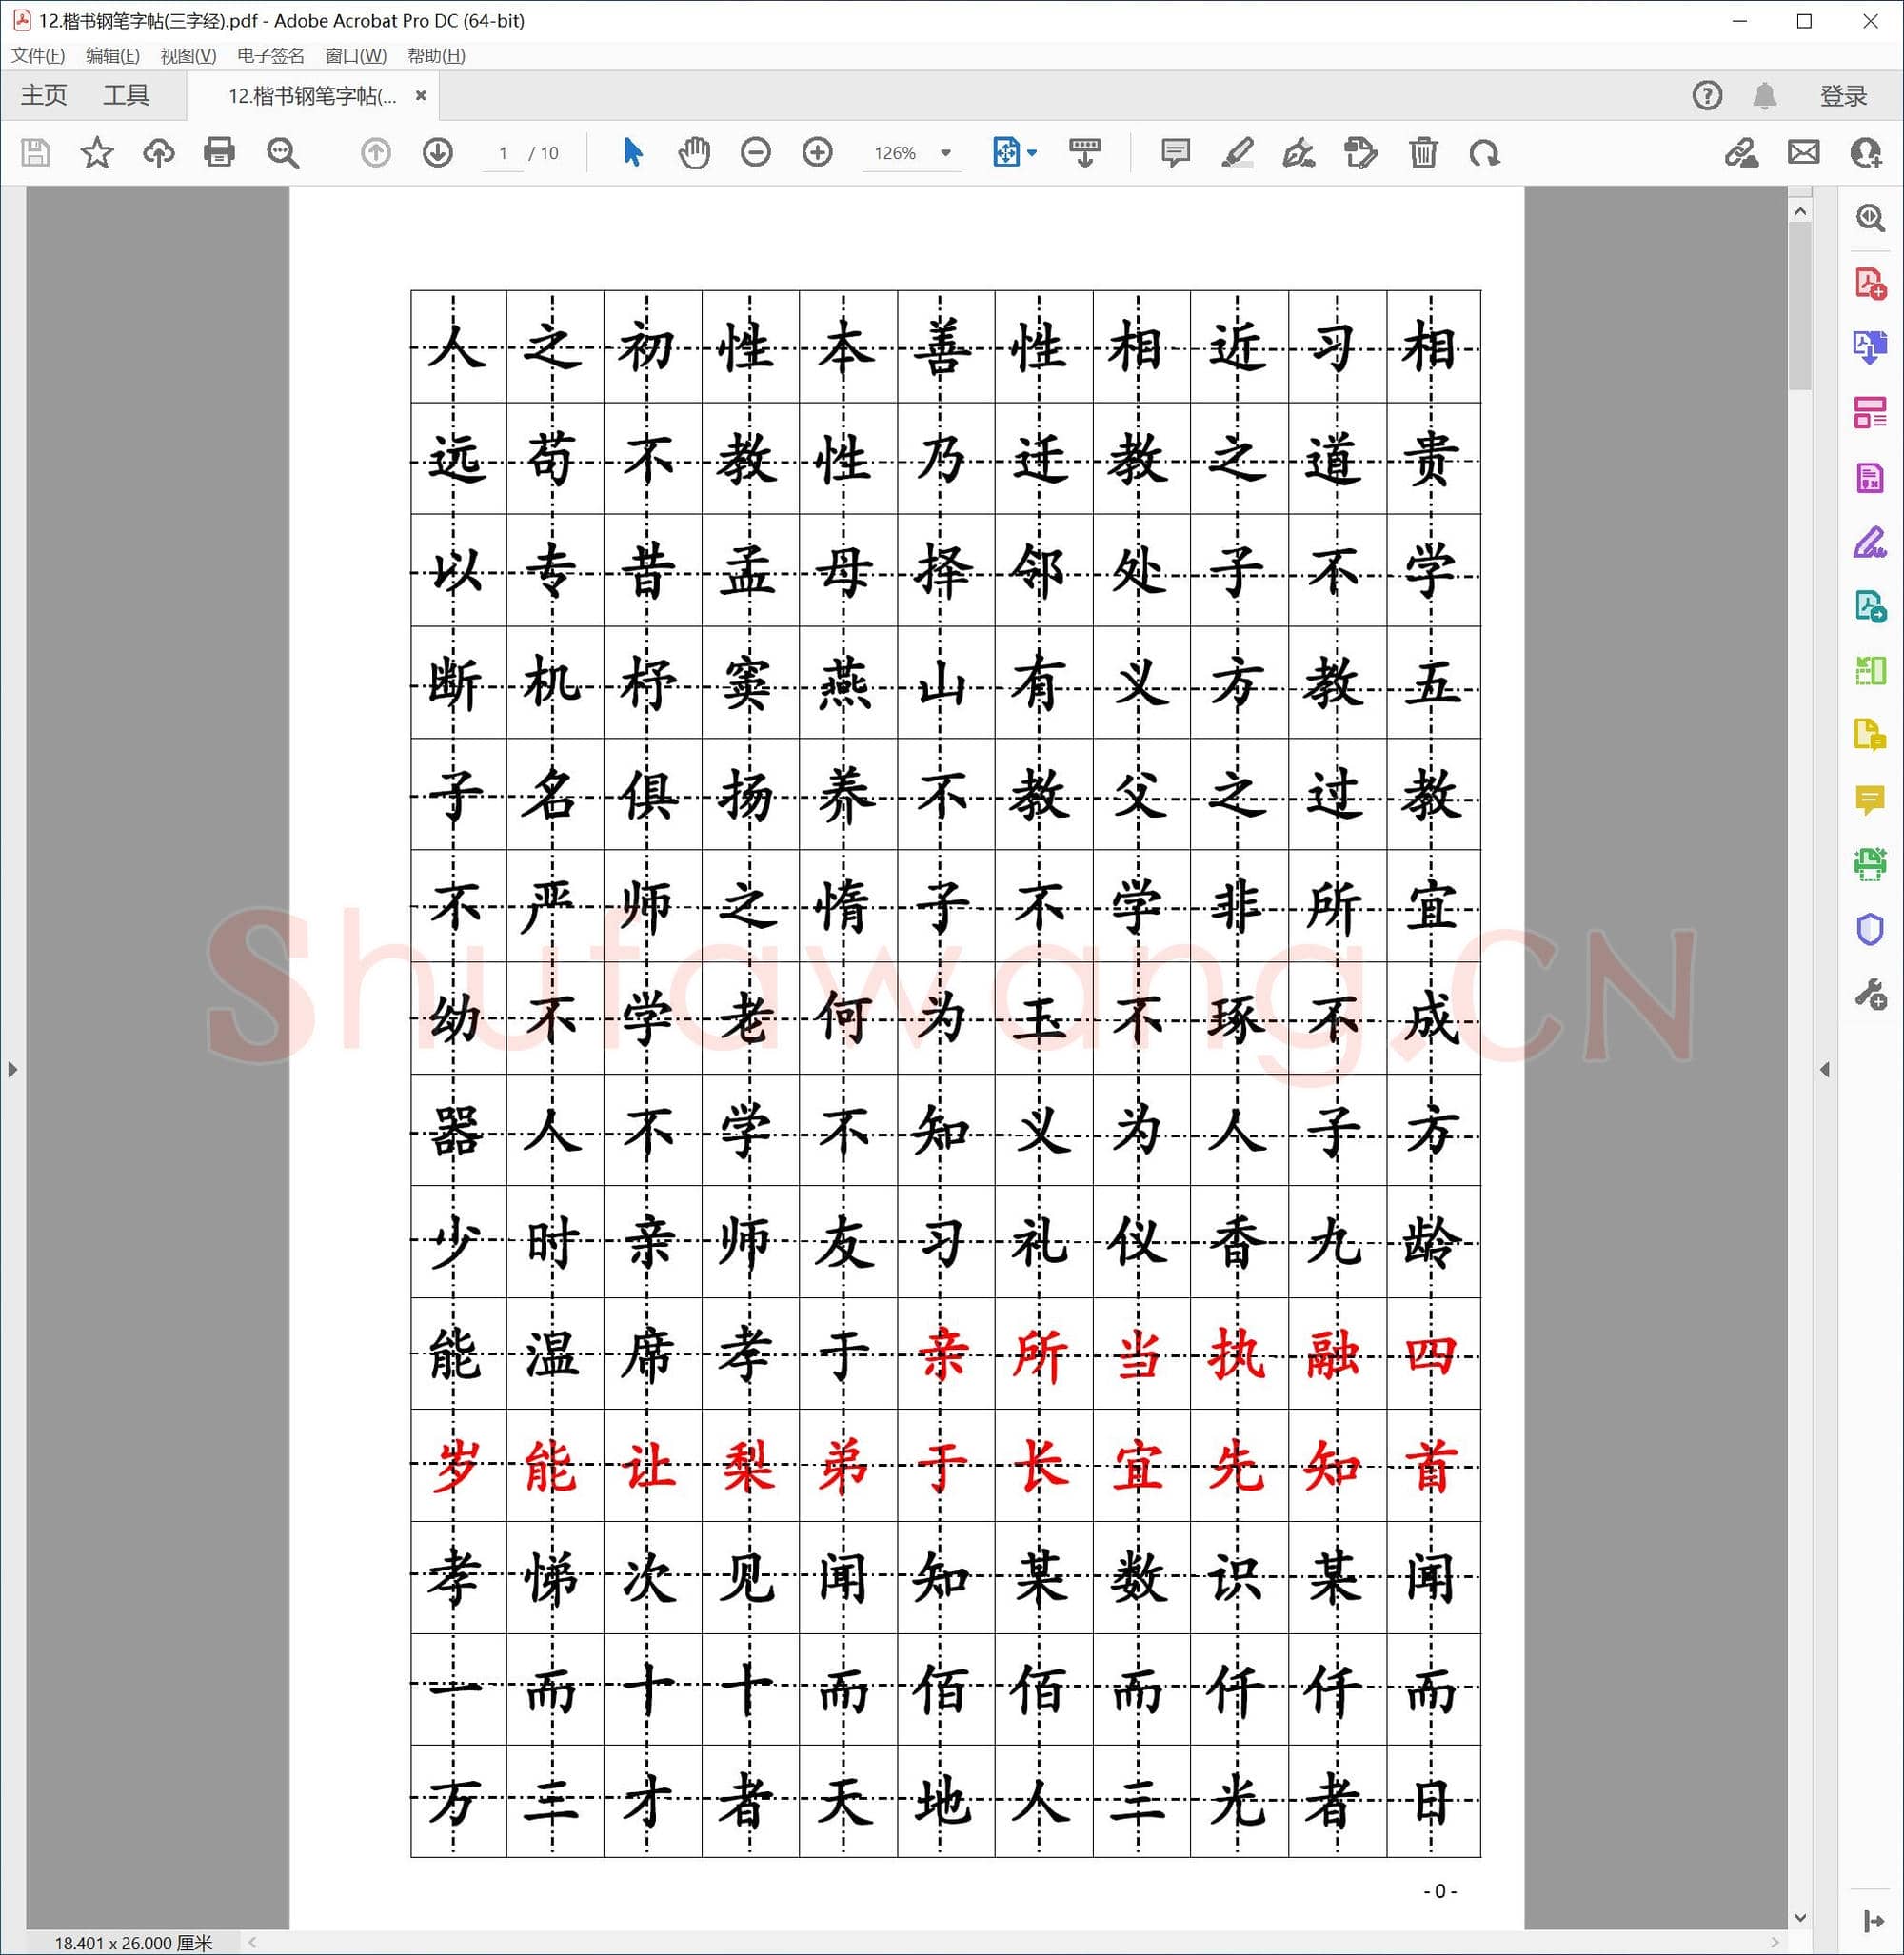Activate the arrow Selection tool
Screen dimensions: 1904x1955
tap(632, 152)
